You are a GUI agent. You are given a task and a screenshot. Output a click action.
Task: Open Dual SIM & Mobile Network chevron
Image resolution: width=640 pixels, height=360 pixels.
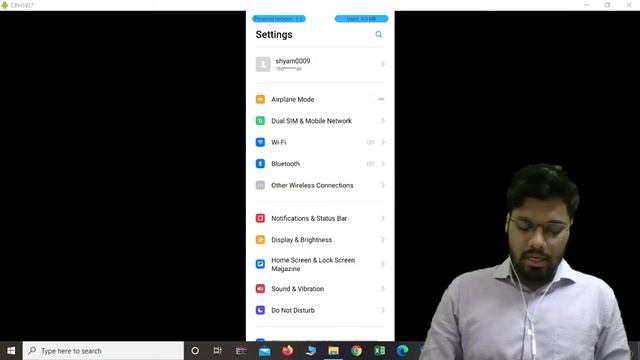click(382, 121)
